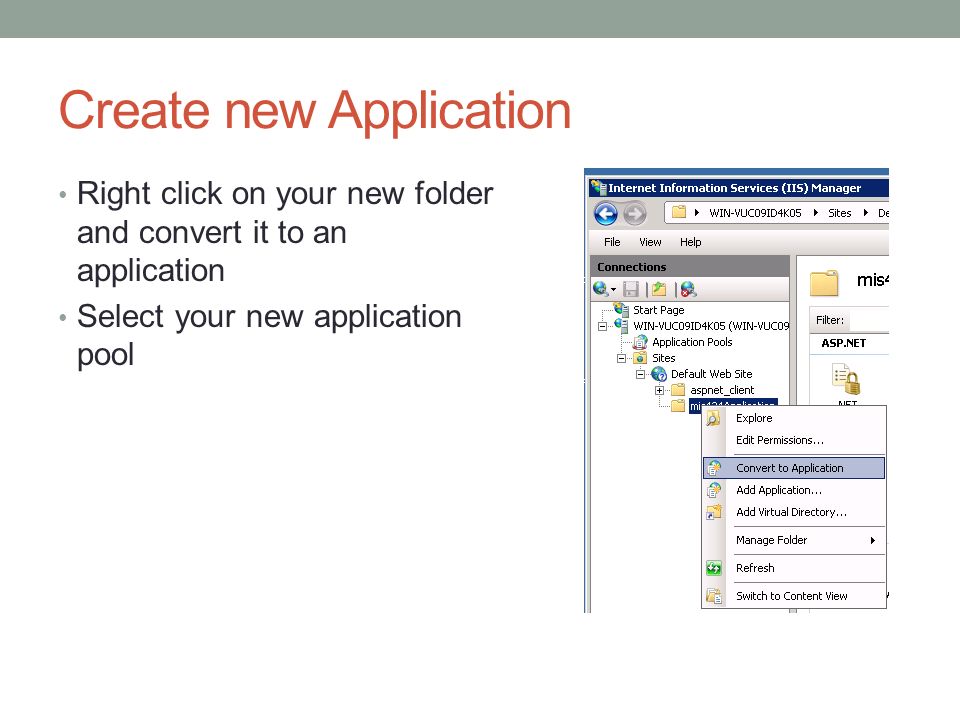Select Application Pools in the tree
This screenshot has width=960, height=720.
pyautogui.click(x=692, y=342)
